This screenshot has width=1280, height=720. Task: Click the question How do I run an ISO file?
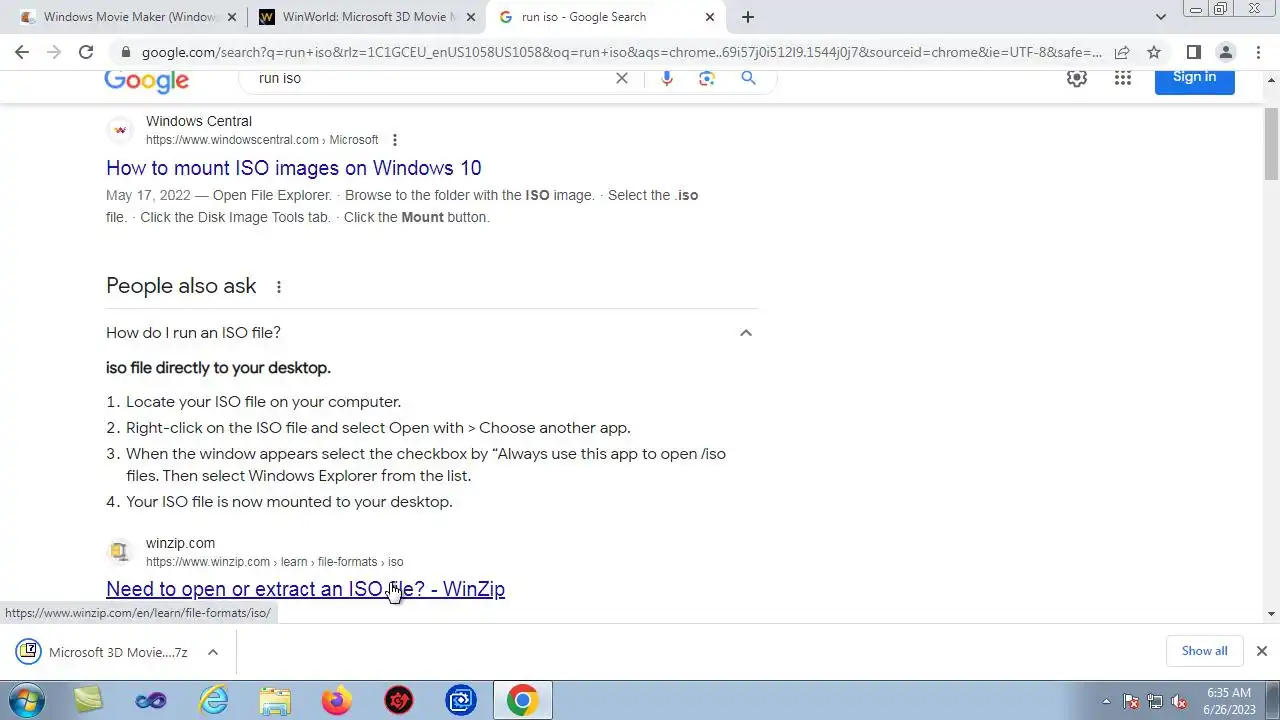(x=193, y=333)
